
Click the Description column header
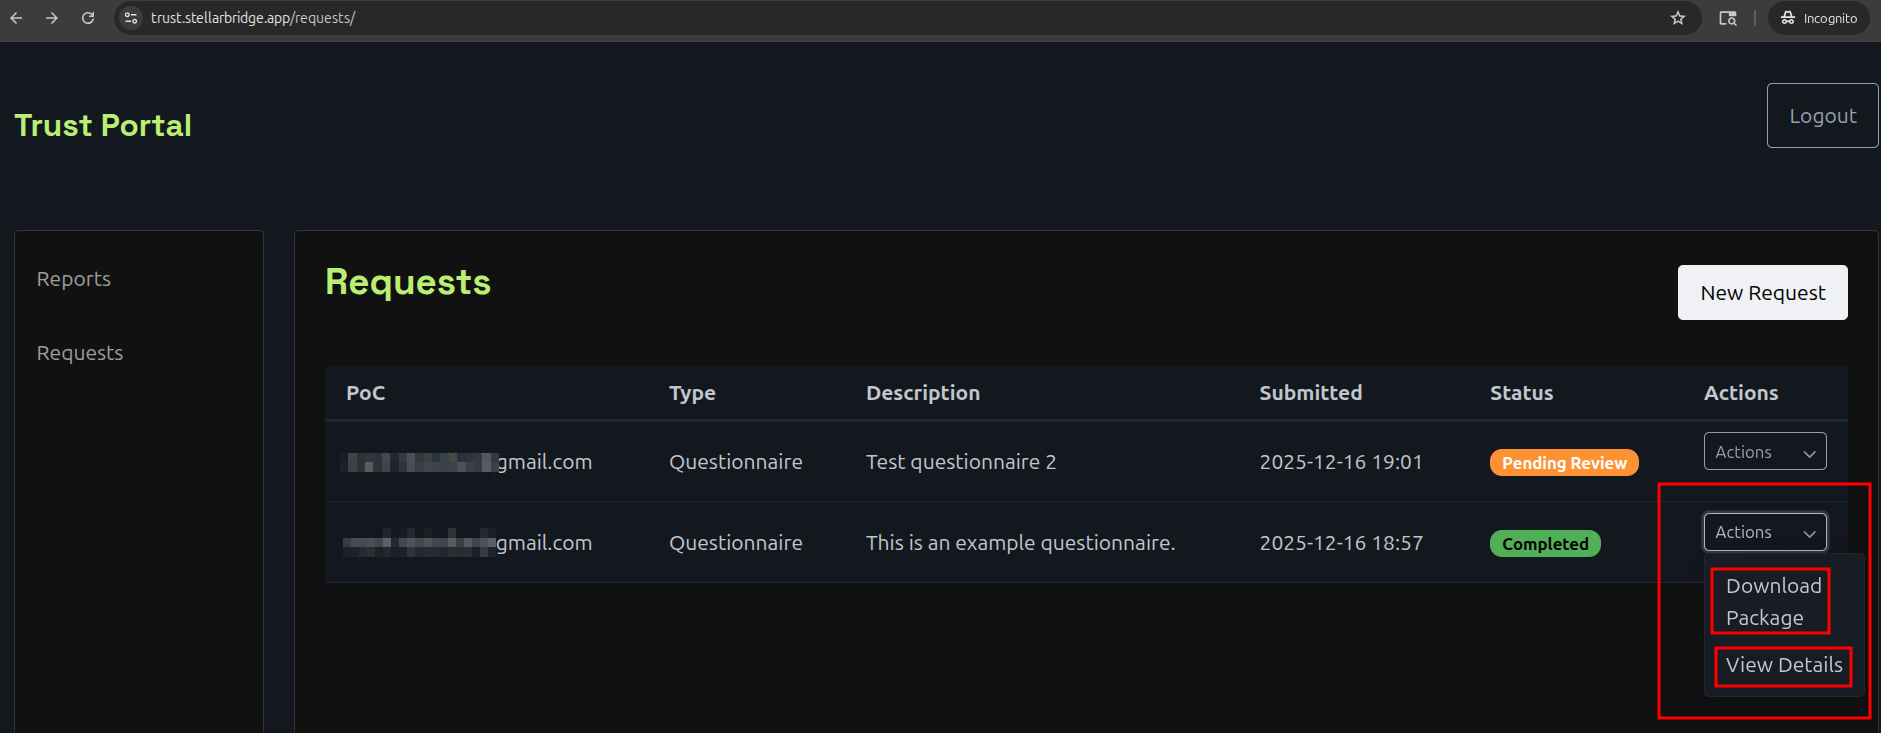point(923,393)
